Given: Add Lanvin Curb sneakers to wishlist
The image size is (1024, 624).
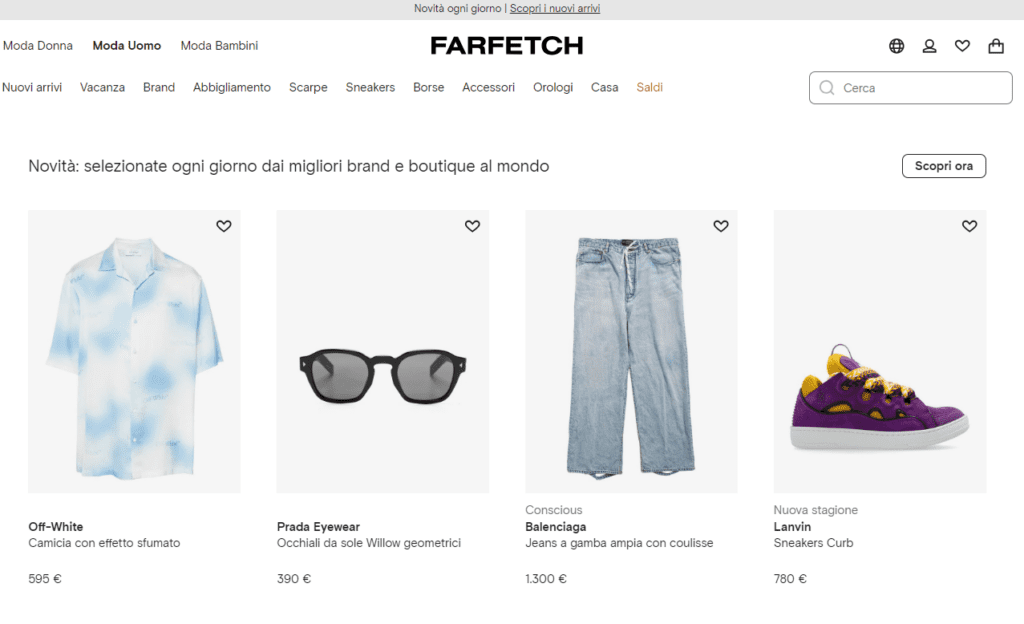Looking at the screenshot, I should (969, 226).
